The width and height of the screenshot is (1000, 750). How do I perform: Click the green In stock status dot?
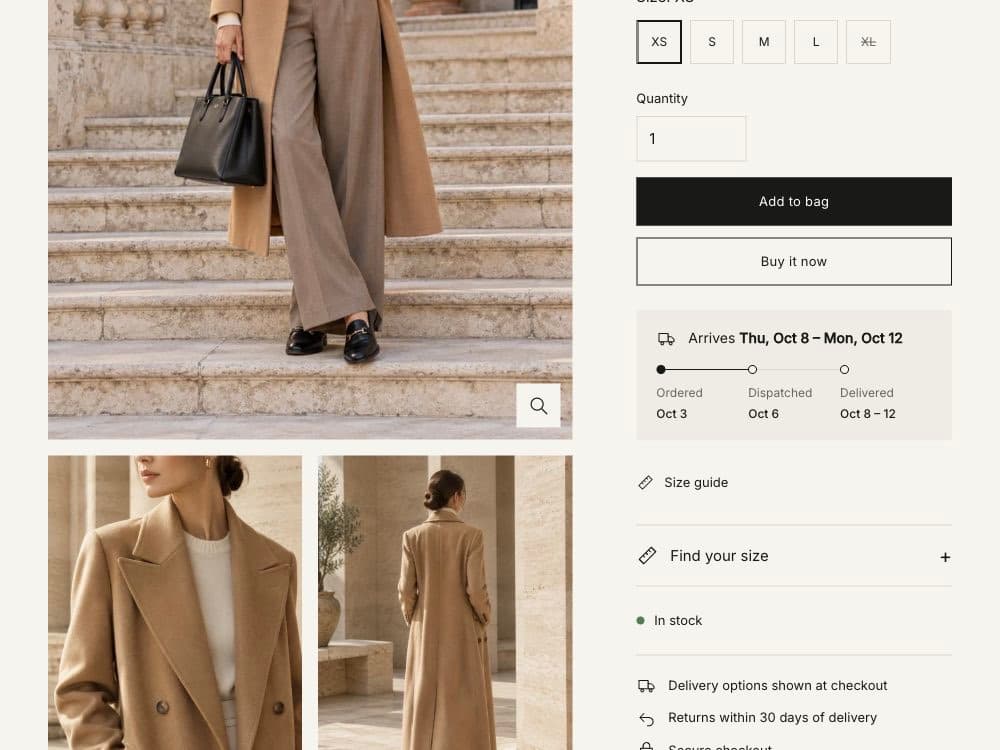point(640,621)
